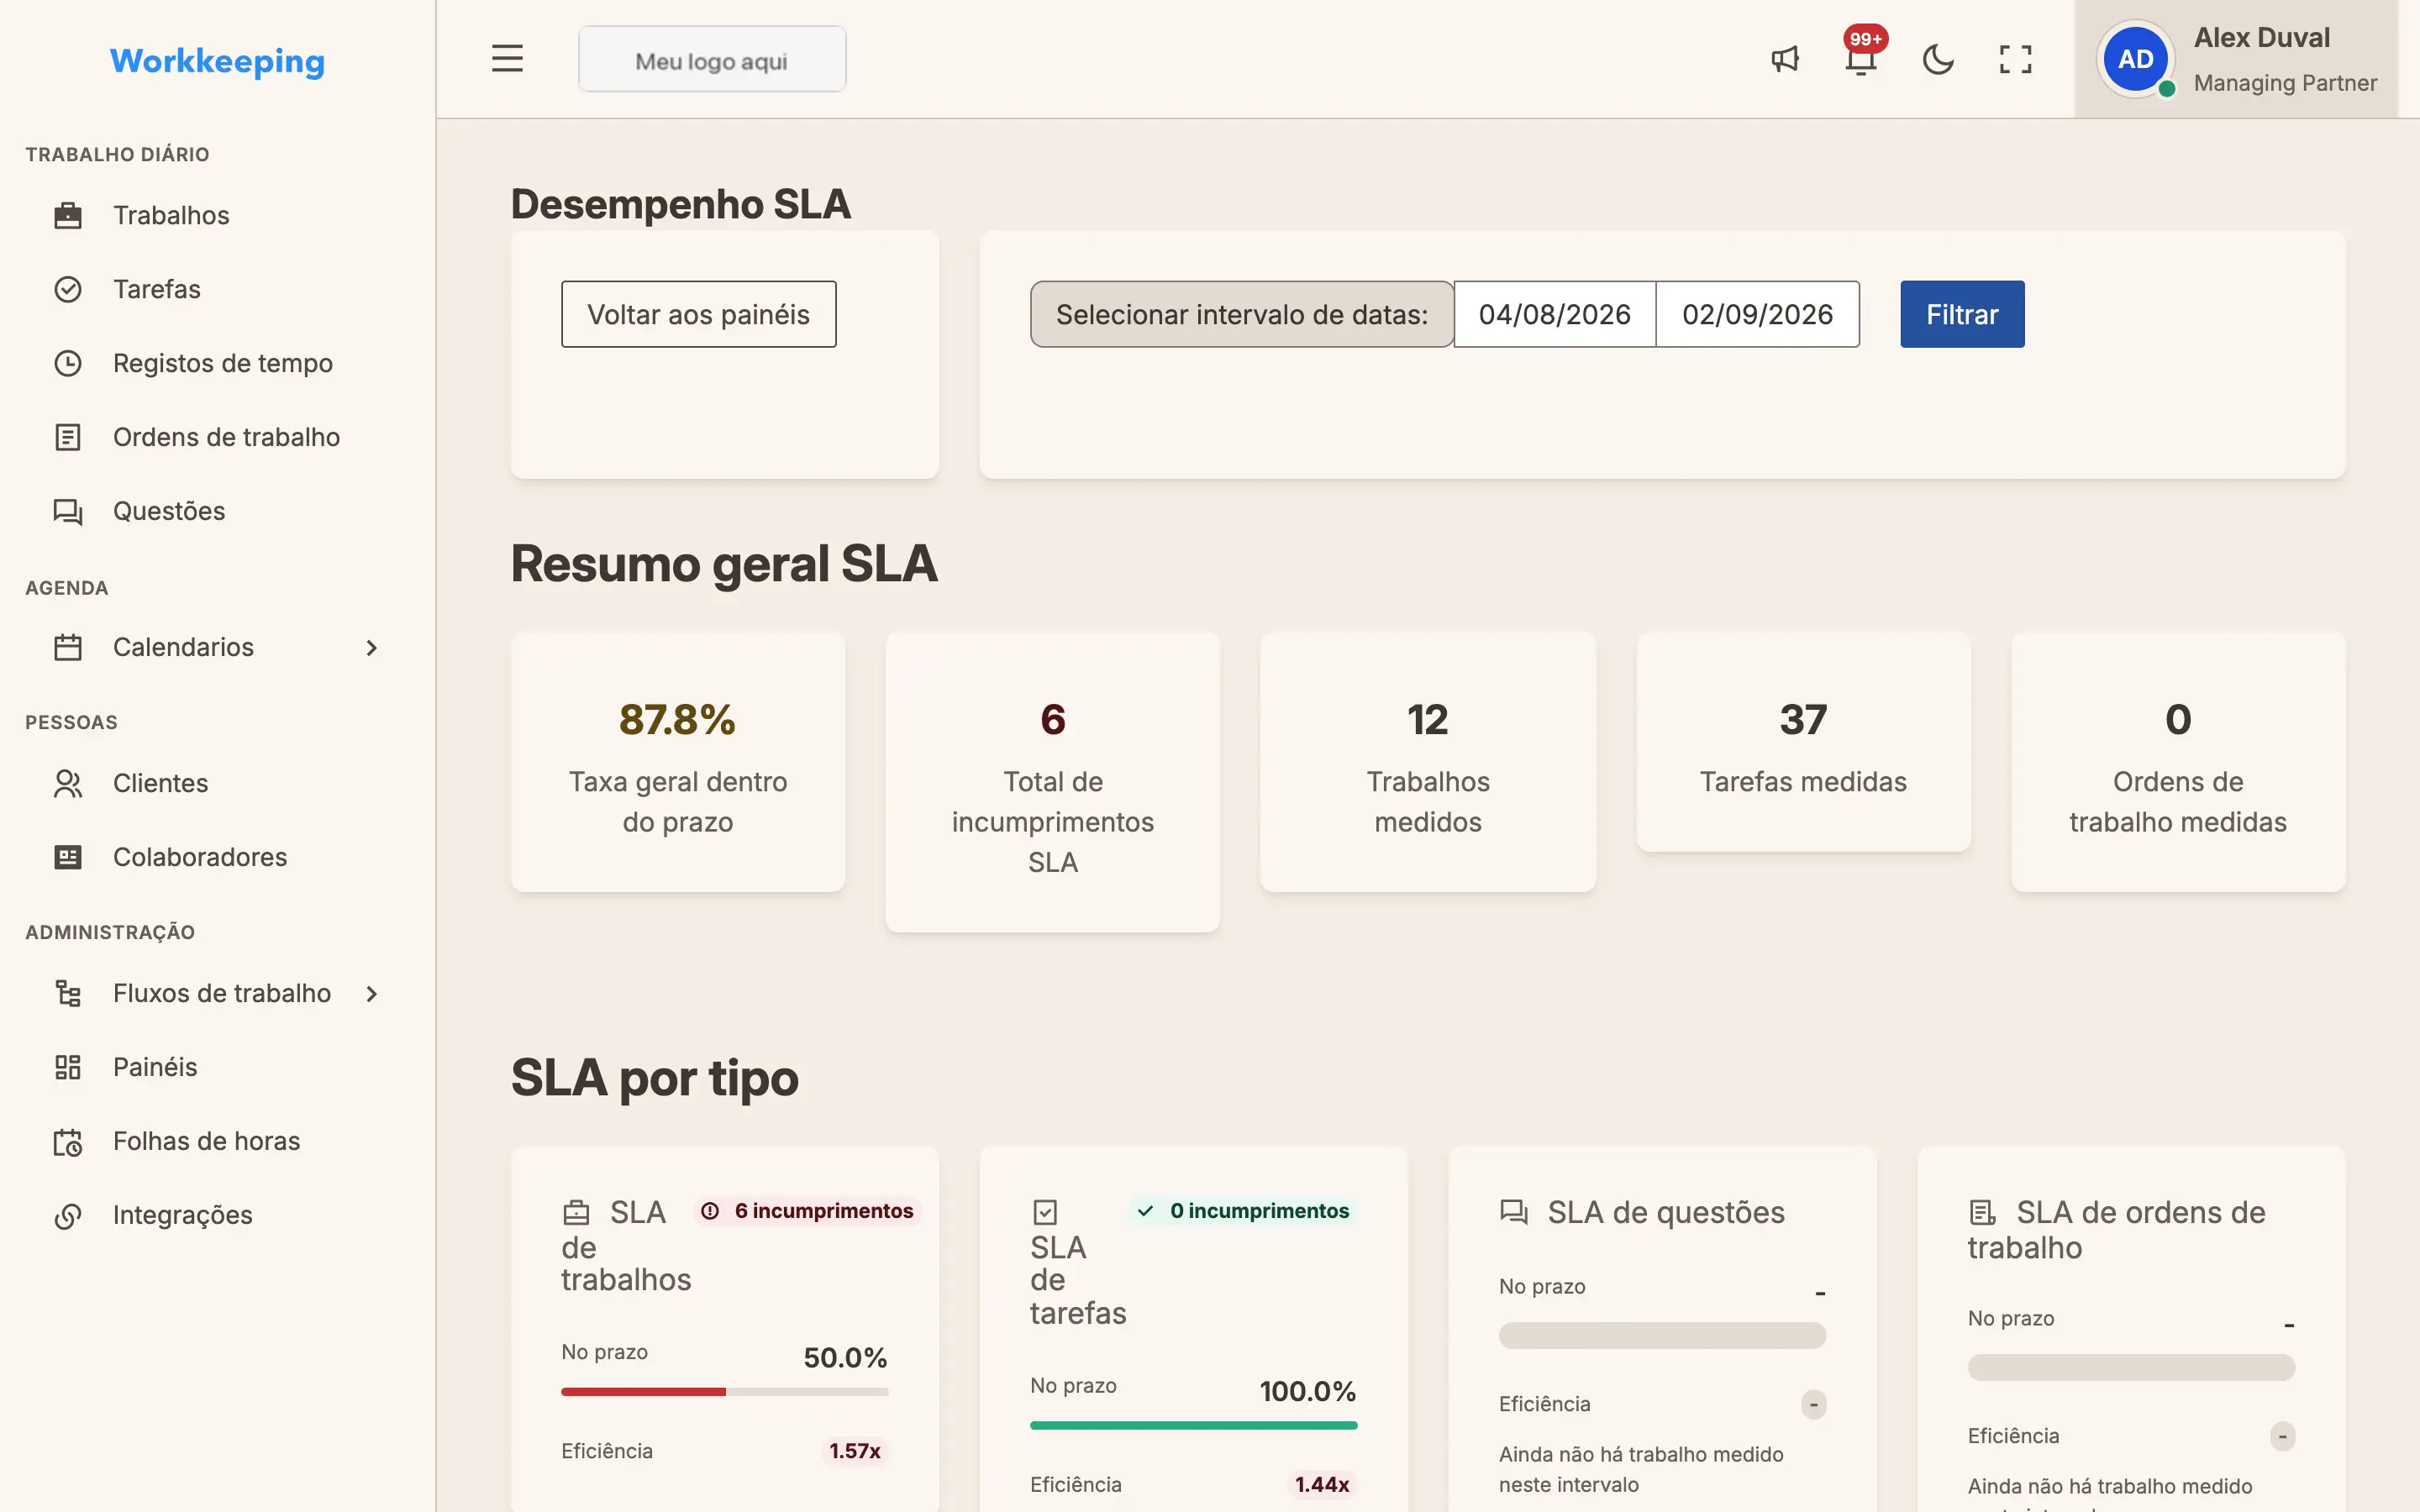Click the Registos de tempo clock icon
The width and height of the screenshot is (2420, 1512).
(68, 363)
